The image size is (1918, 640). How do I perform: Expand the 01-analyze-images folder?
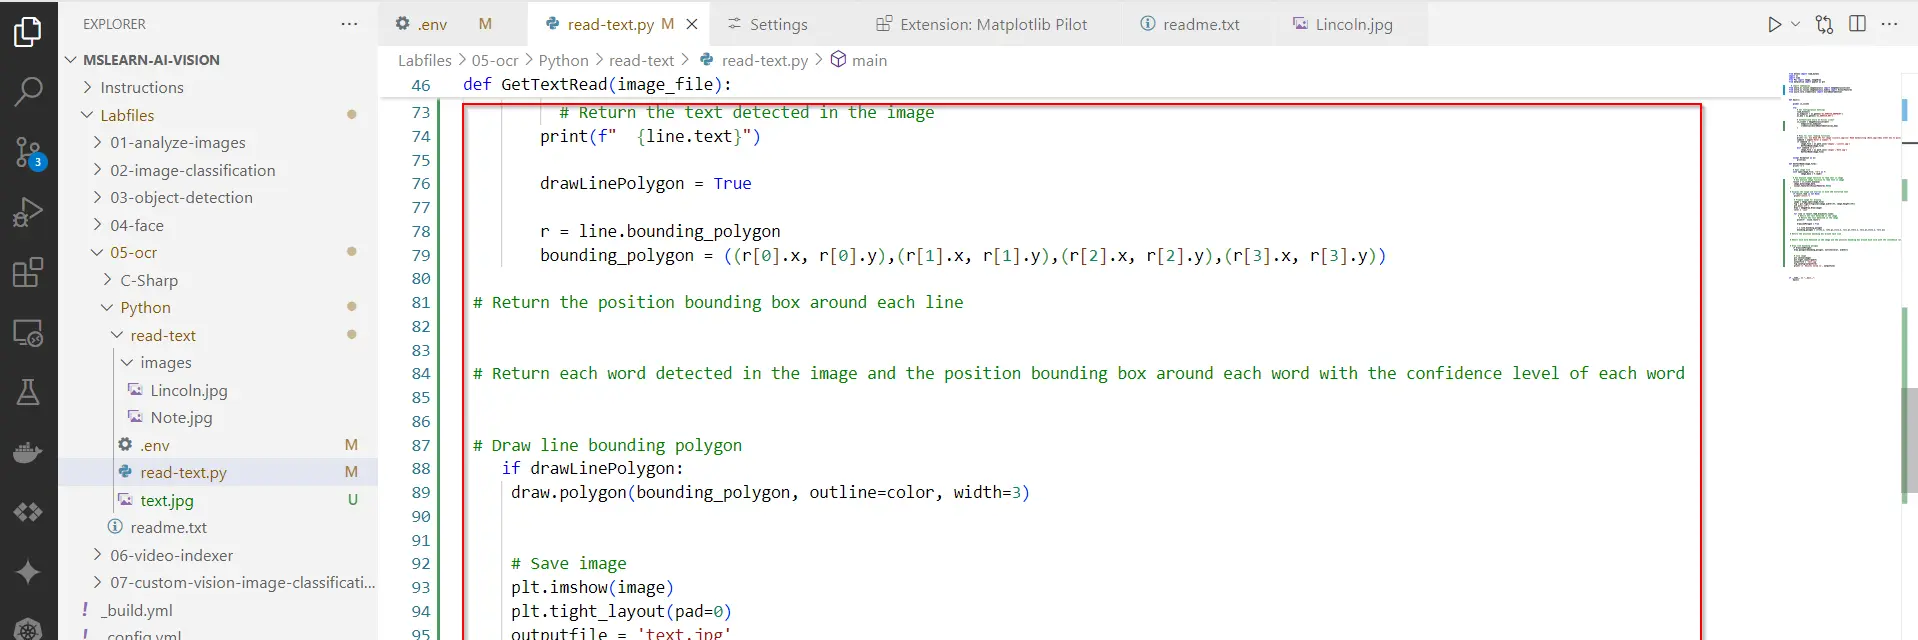pos(177,143)
